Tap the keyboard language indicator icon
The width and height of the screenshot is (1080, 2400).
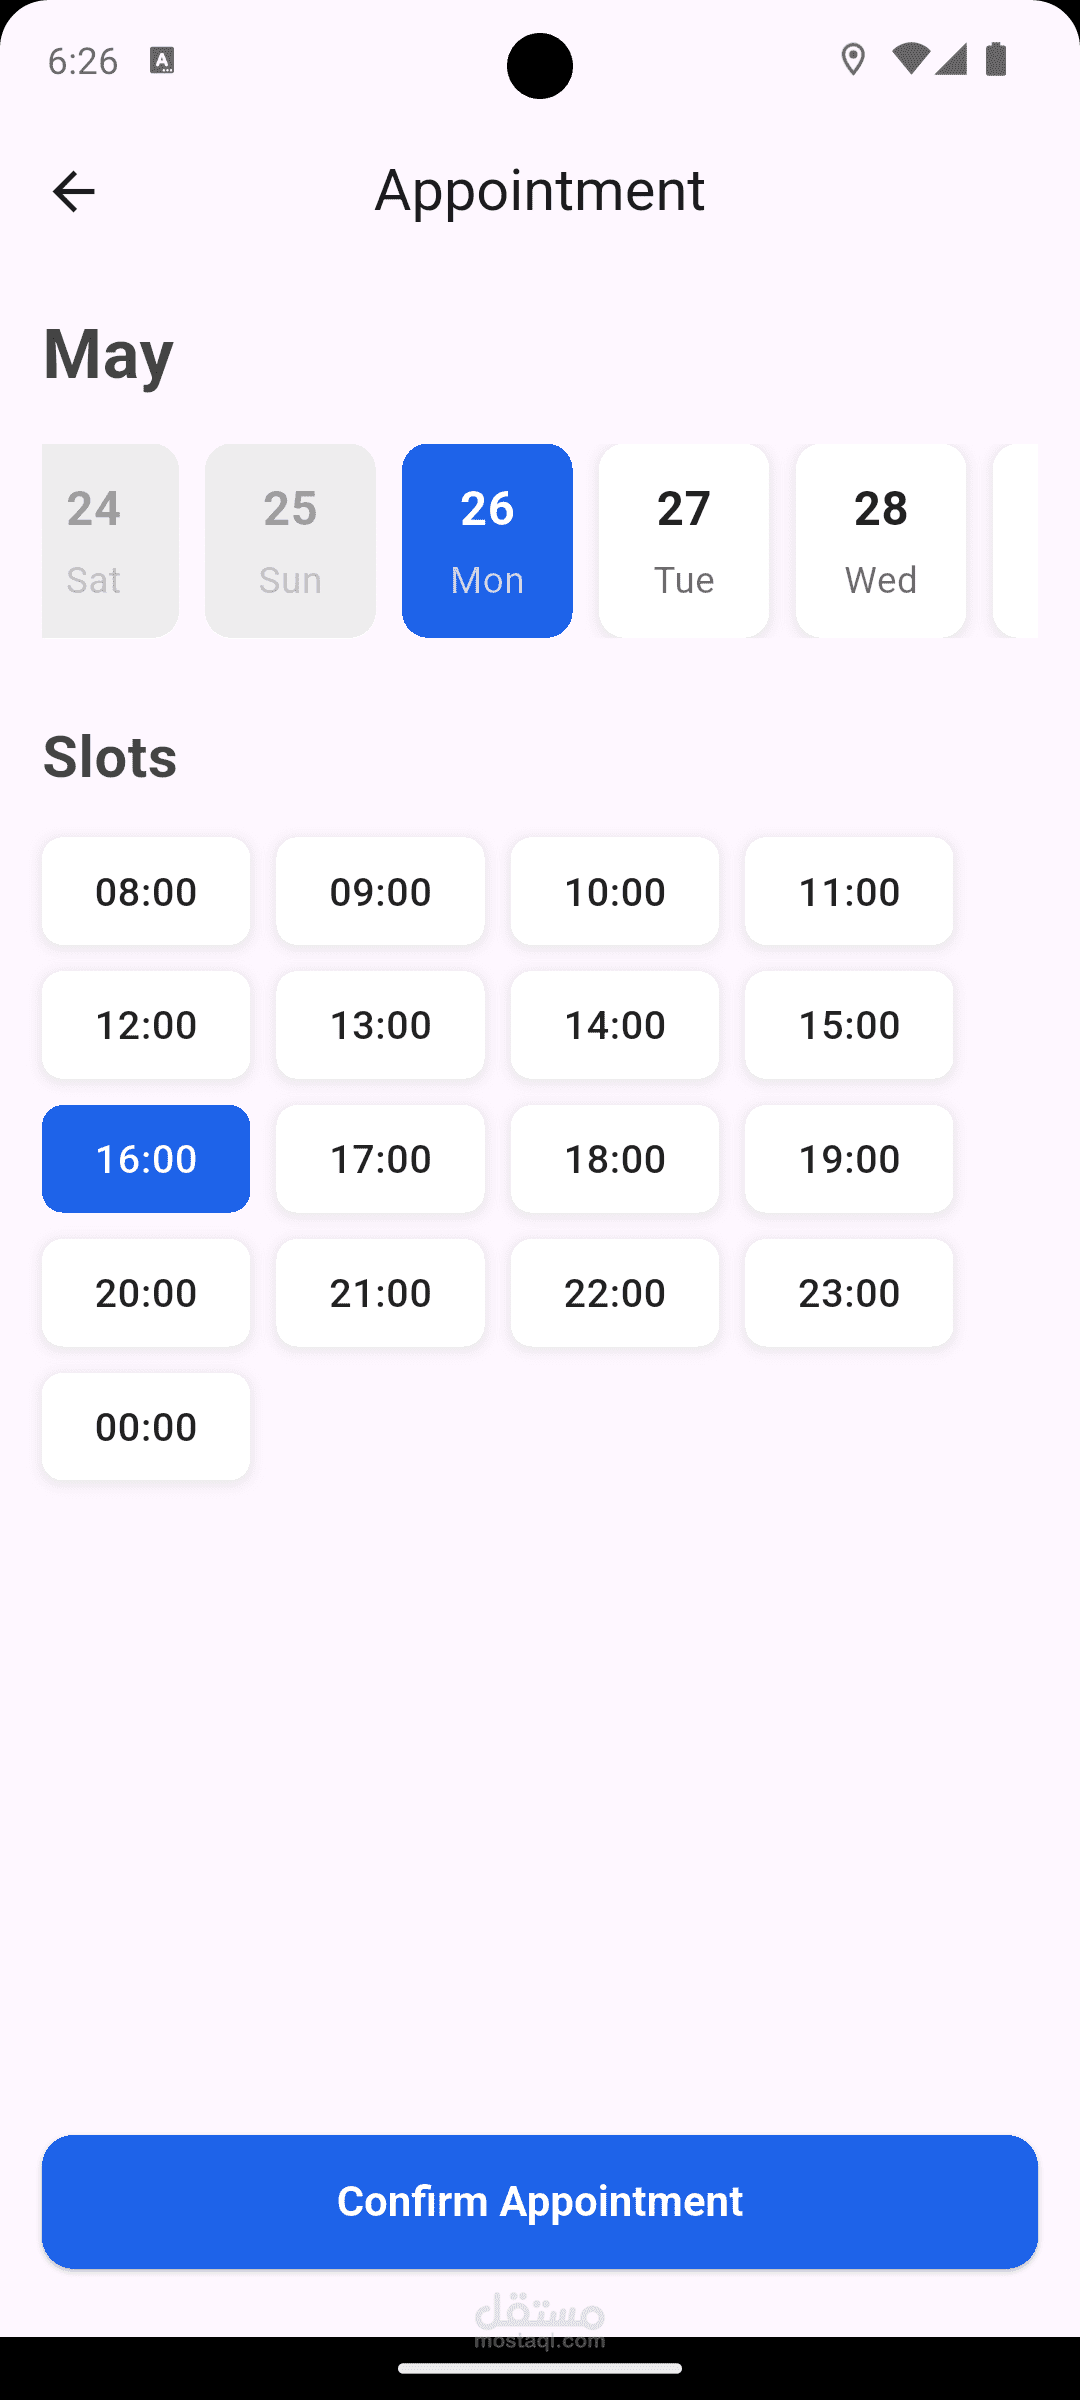point(162,60)
